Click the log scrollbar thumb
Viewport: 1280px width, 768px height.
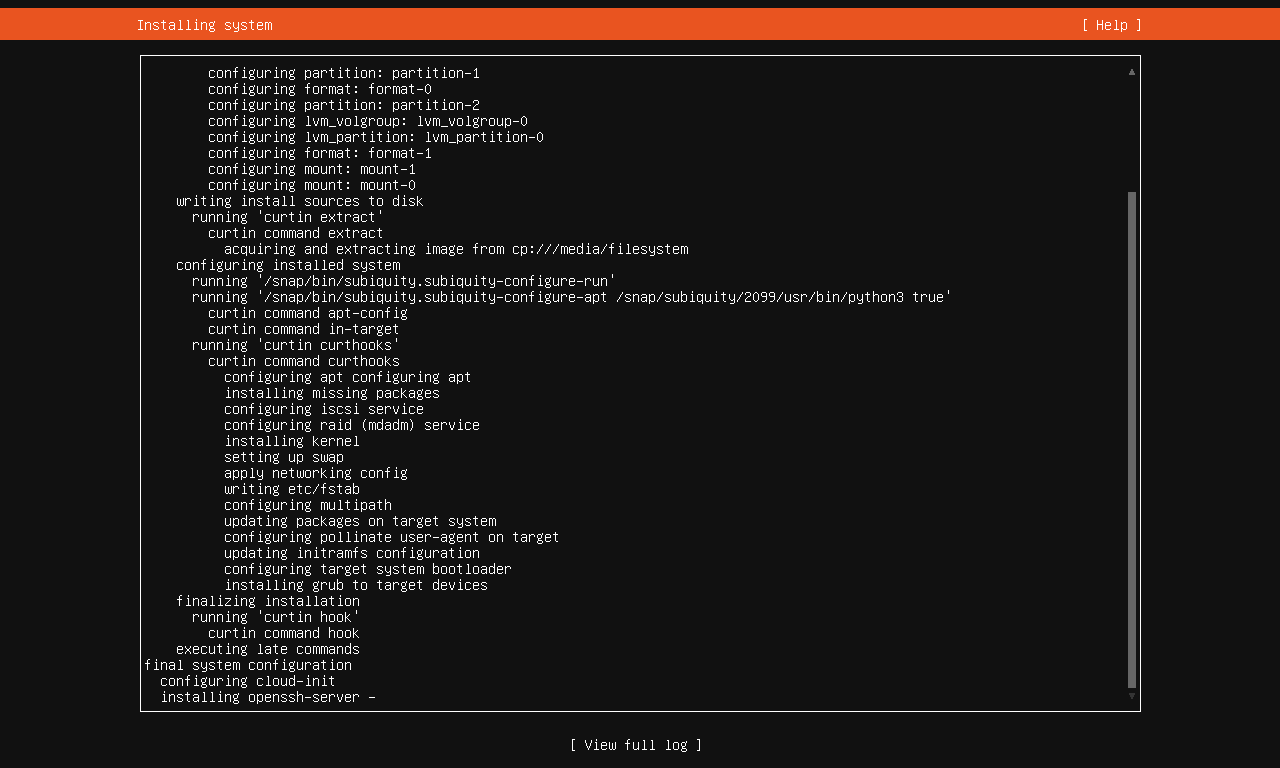1132,440
